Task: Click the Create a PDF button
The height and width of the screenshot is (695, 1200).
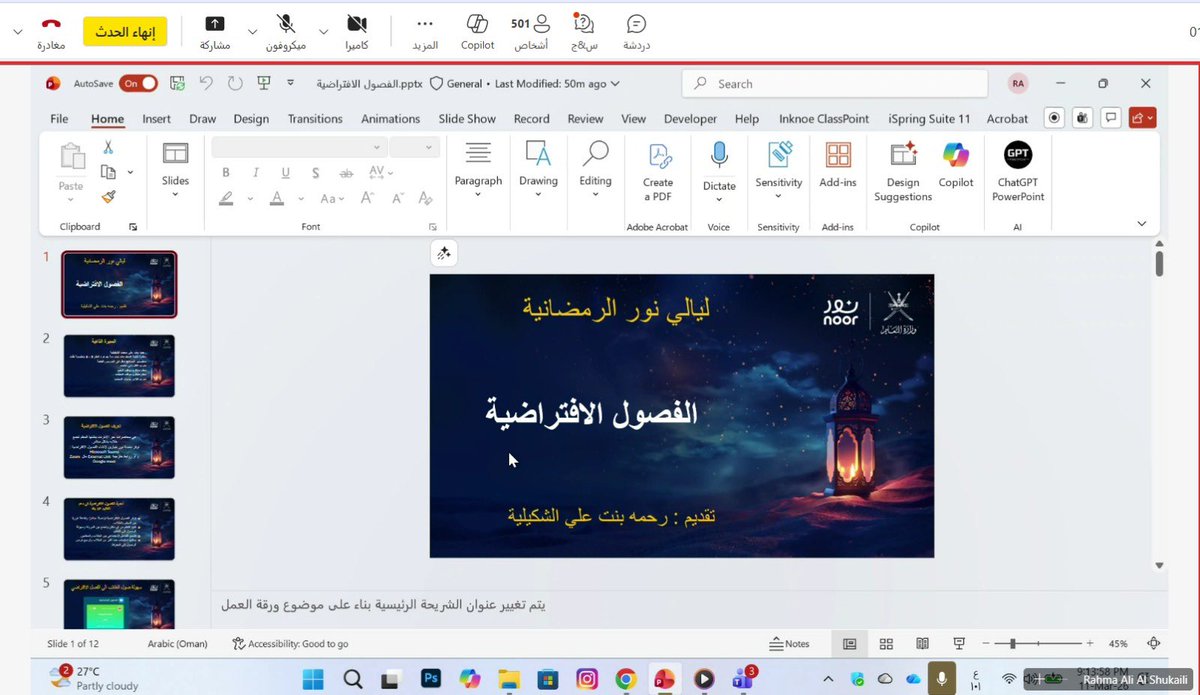Action: coord(658,171)
